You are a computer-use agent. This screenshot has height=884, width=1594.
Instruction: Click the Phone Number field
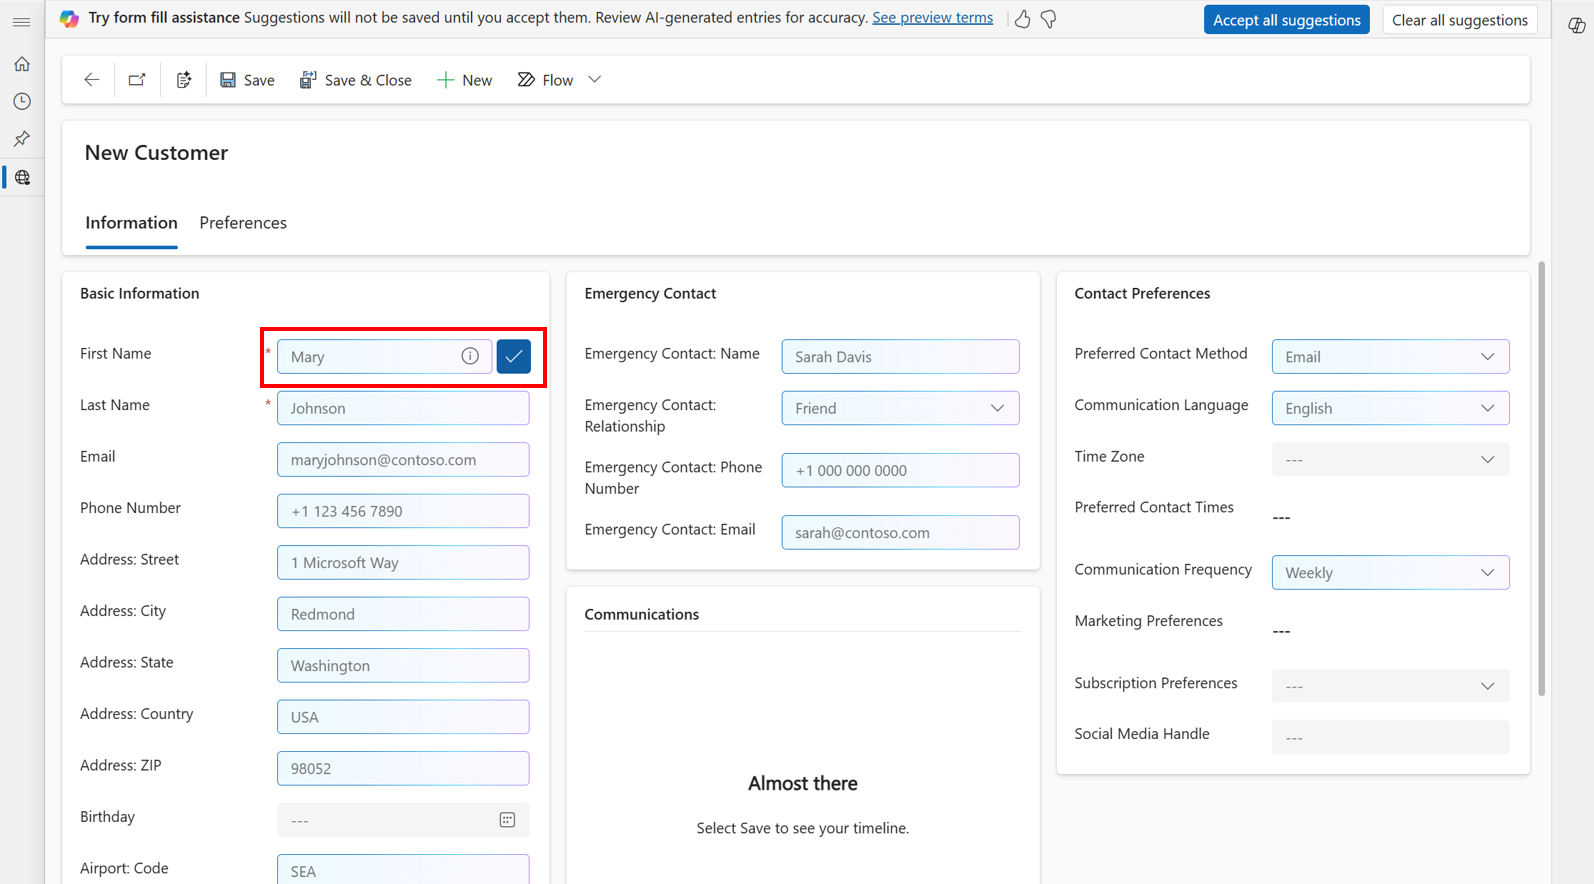[x=403, y=511]
